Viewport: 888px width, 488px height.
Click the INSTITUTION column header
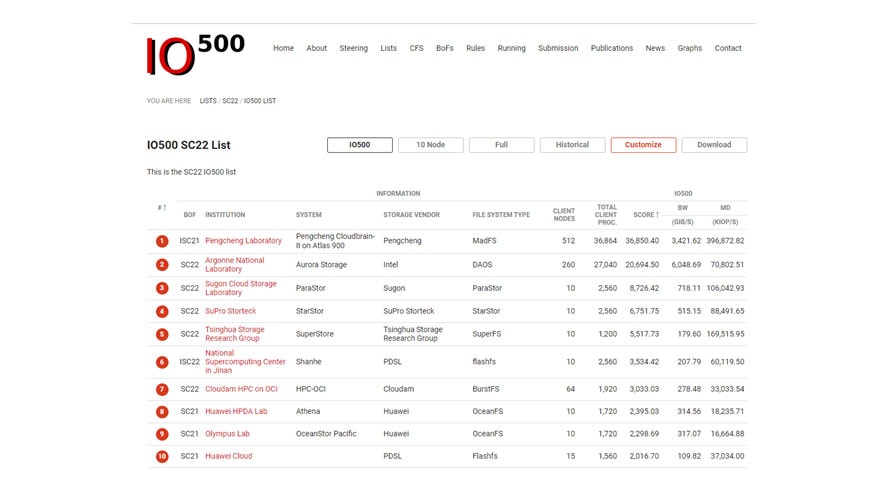tap(225, 215)
